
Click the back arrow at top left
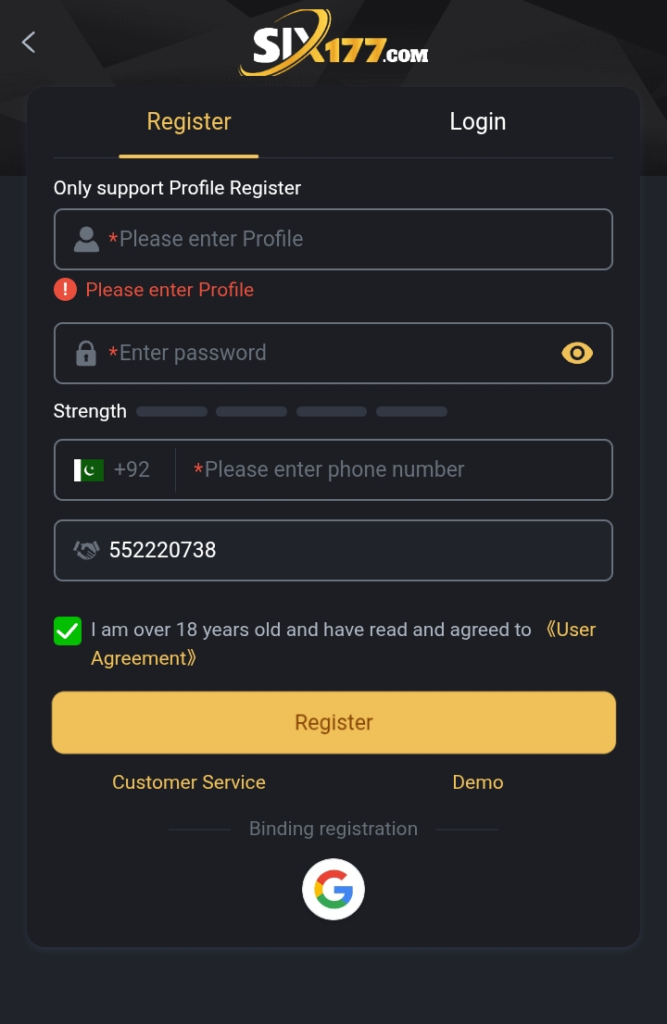27,42
